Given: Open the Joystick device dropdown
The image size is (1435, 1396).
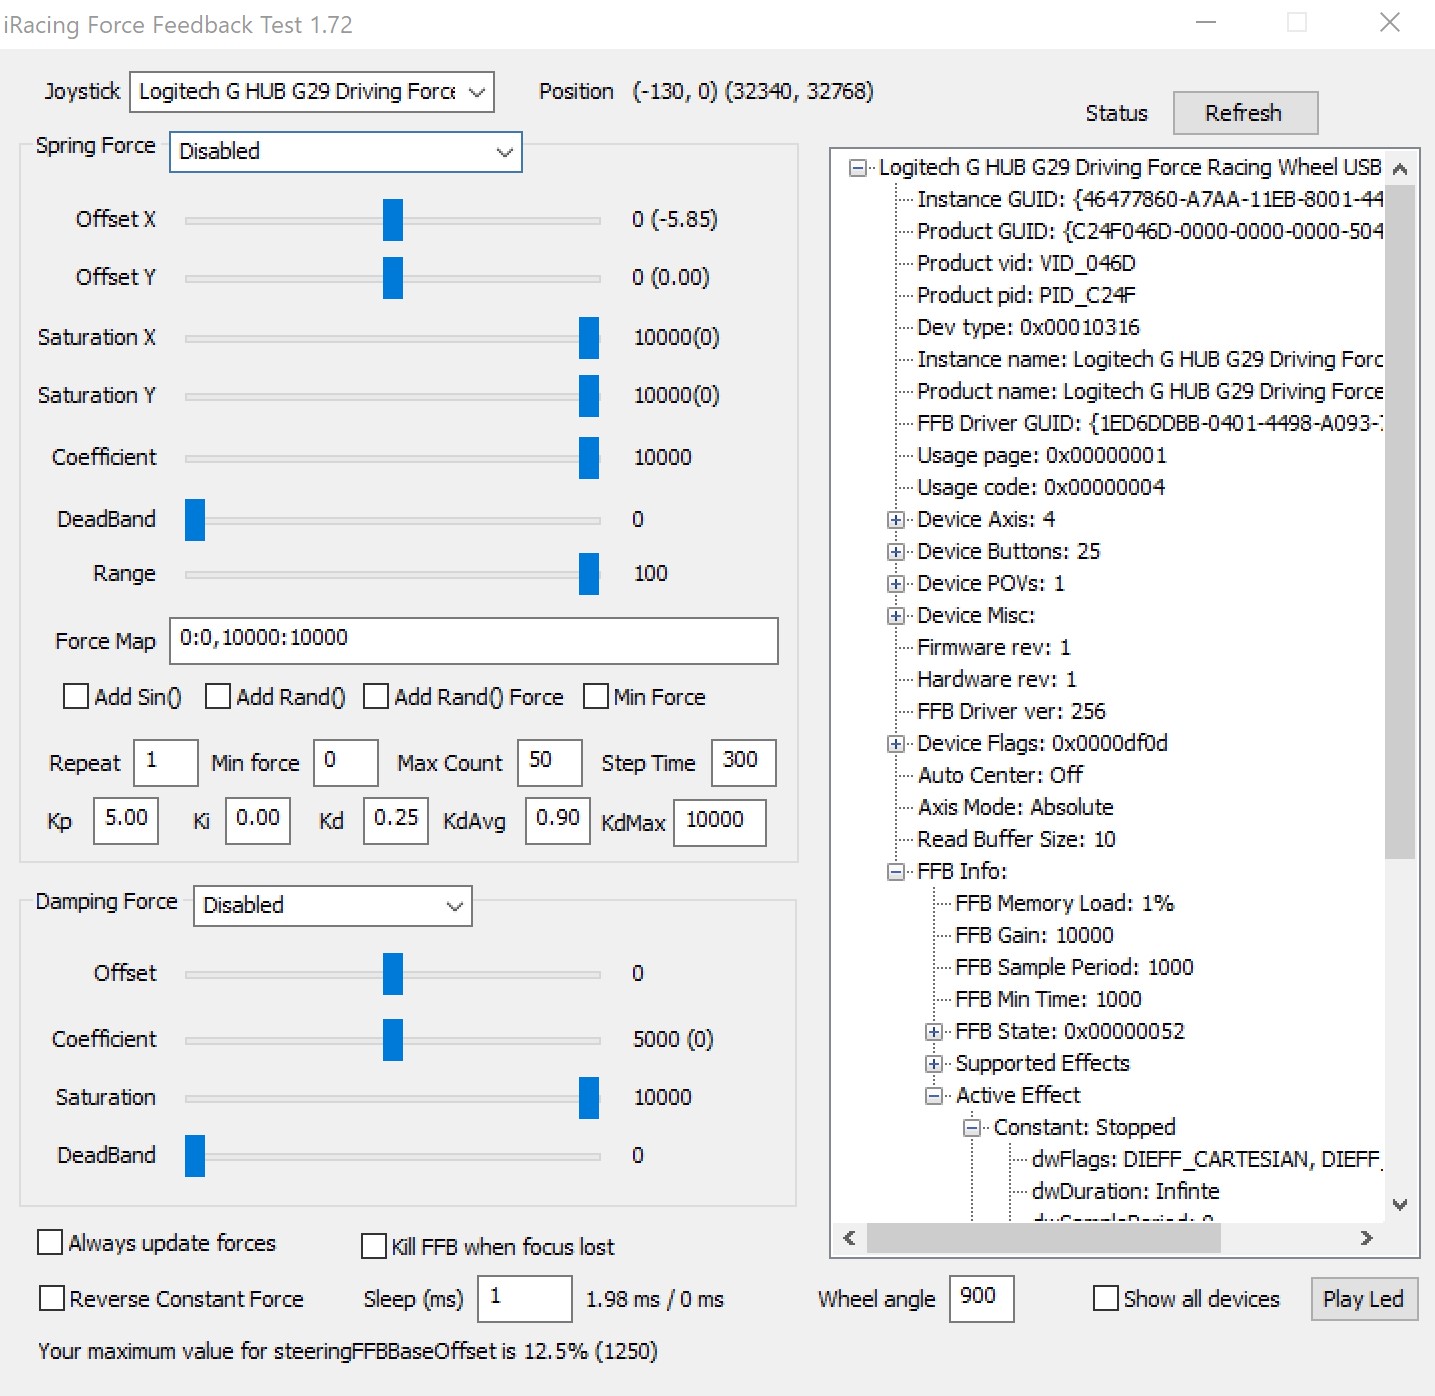Looking at the screenshot, I should pyautogui.click(x=312, y=92).
